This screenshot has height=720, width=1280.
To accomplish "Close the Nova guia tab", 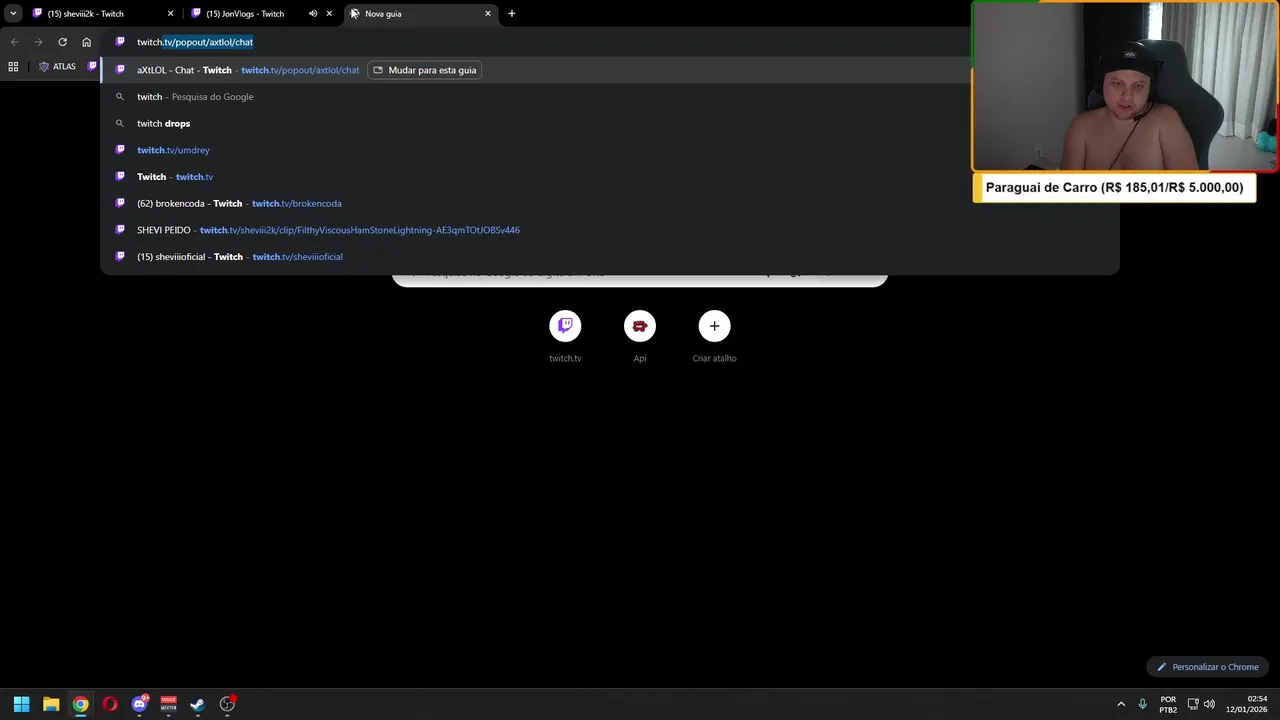I will 488,14.
